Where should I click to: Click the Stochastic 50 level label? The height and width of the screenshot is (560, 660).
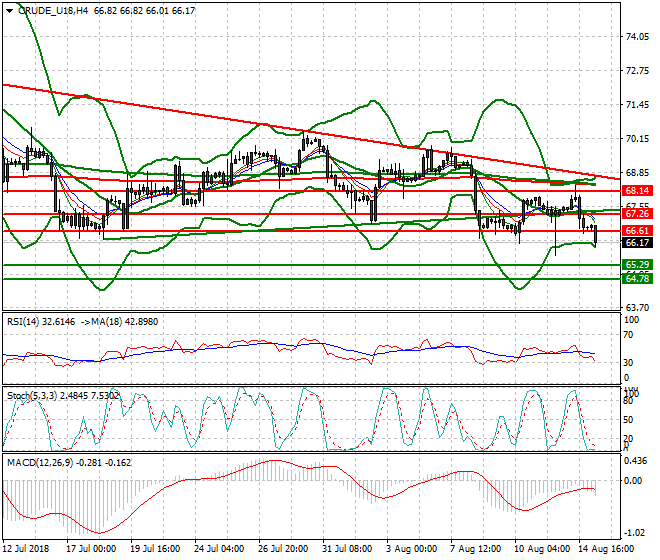(628, 420)
